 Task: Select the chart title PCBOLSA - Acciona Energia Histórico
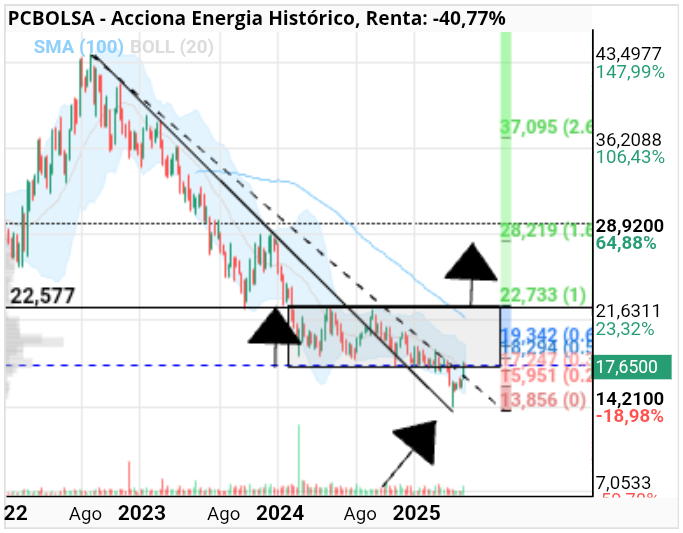pos(181,18)
